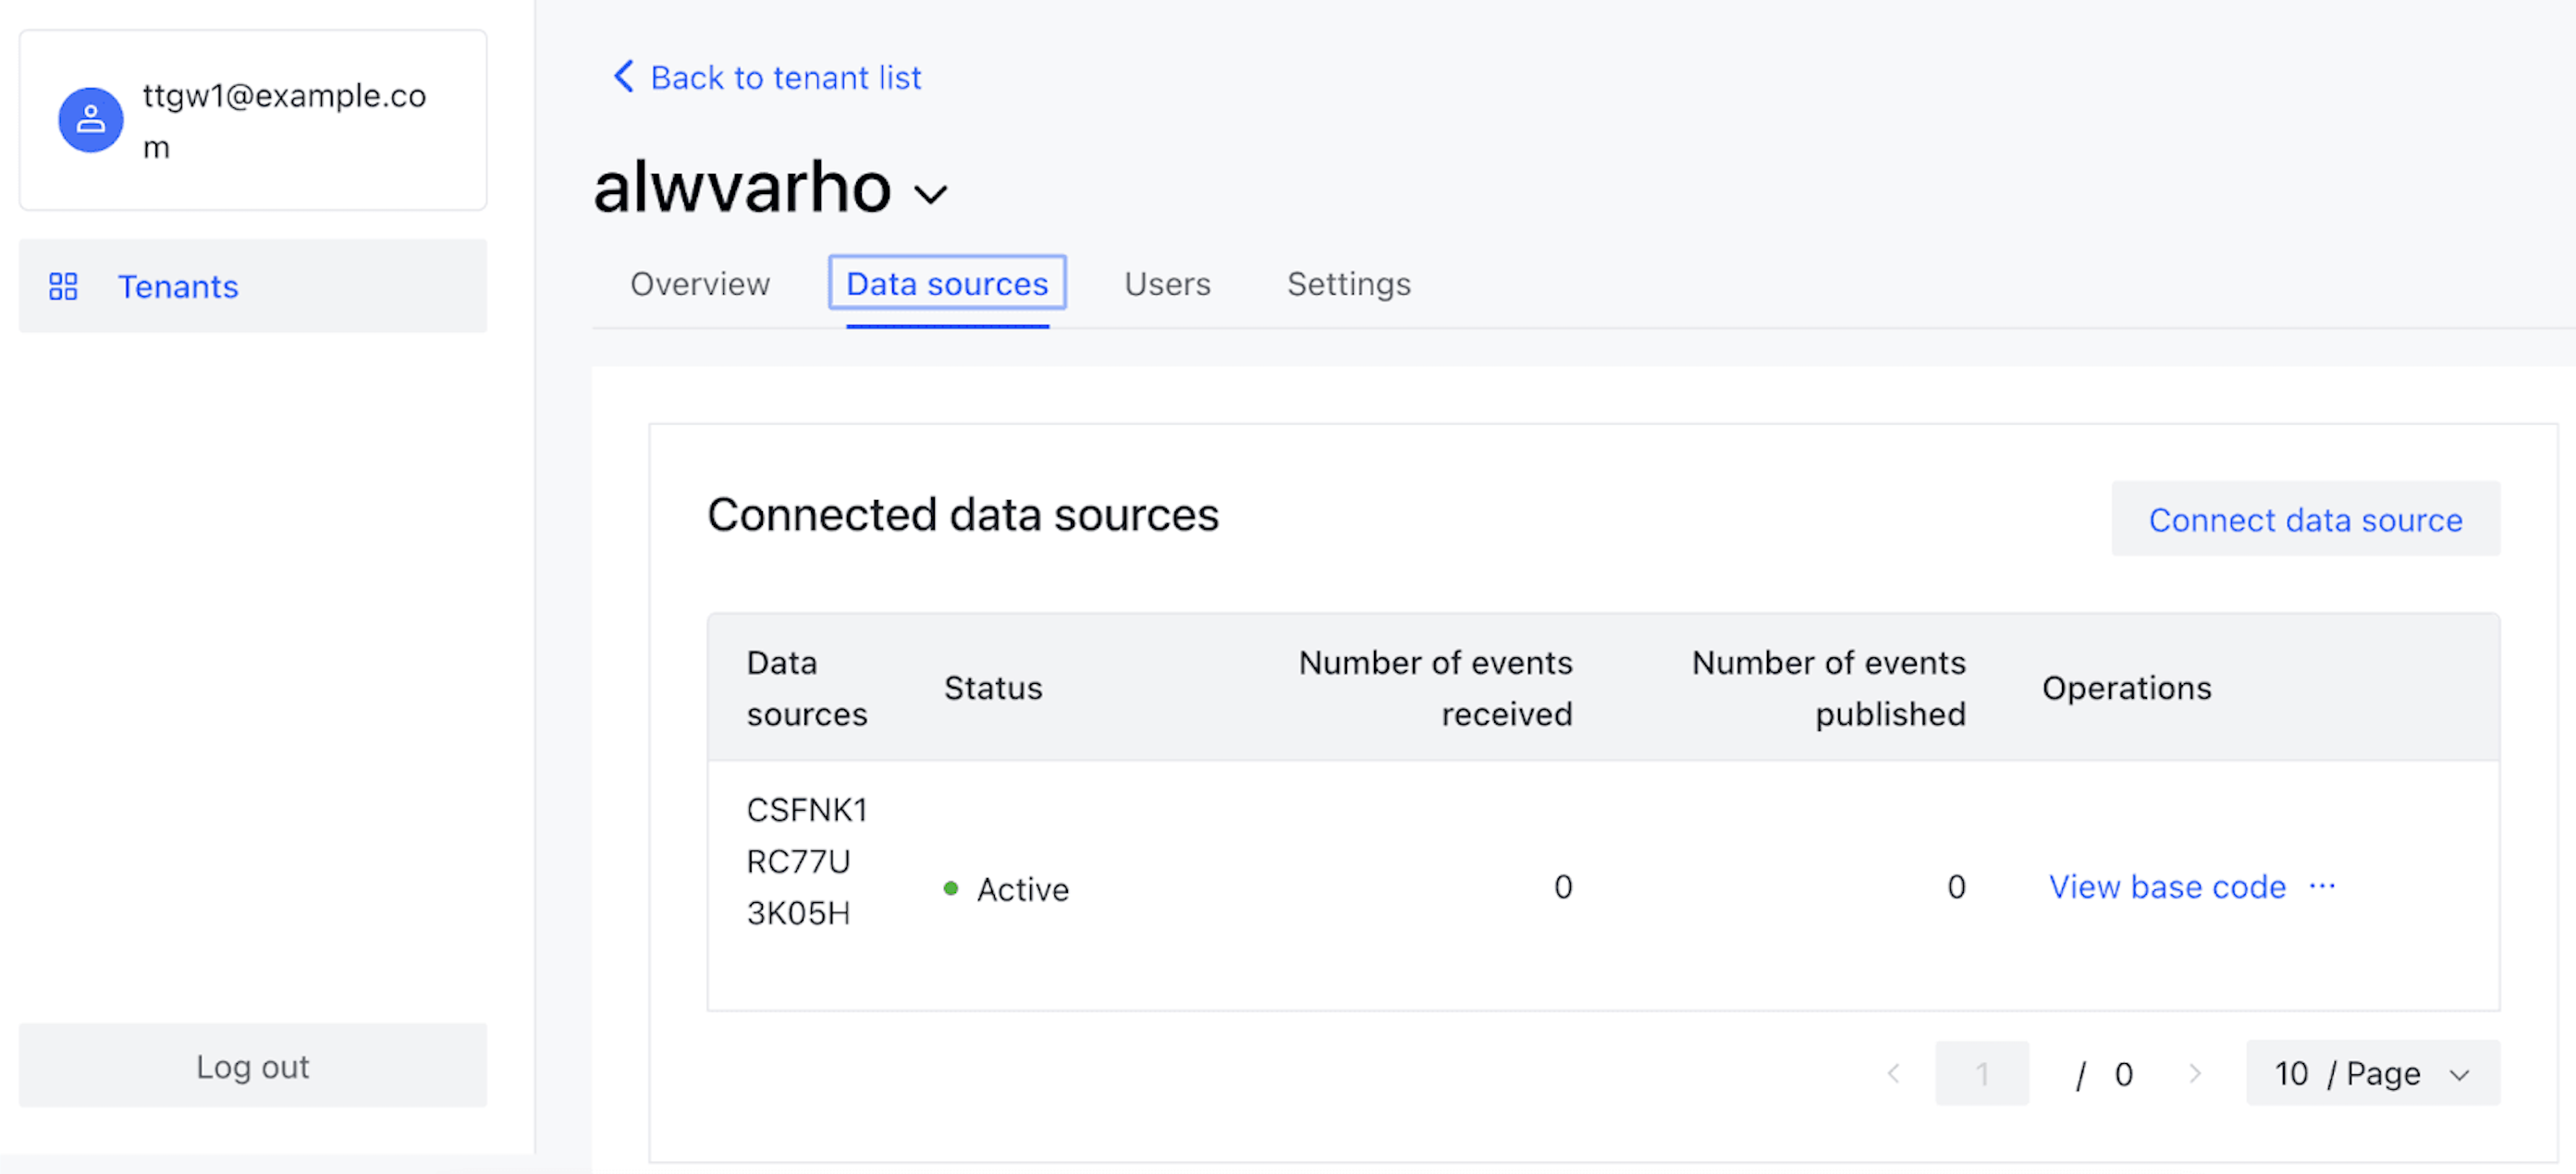2576x1174 pixels.
Task: Go to previous page arrow
Action: pos(1893,1073)
